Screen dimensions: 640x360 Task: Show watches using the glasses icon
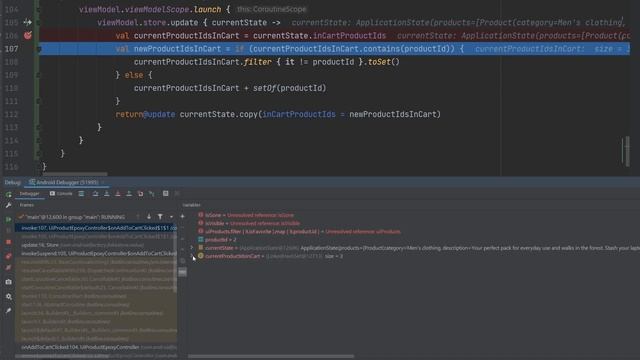tap(182, 272)
